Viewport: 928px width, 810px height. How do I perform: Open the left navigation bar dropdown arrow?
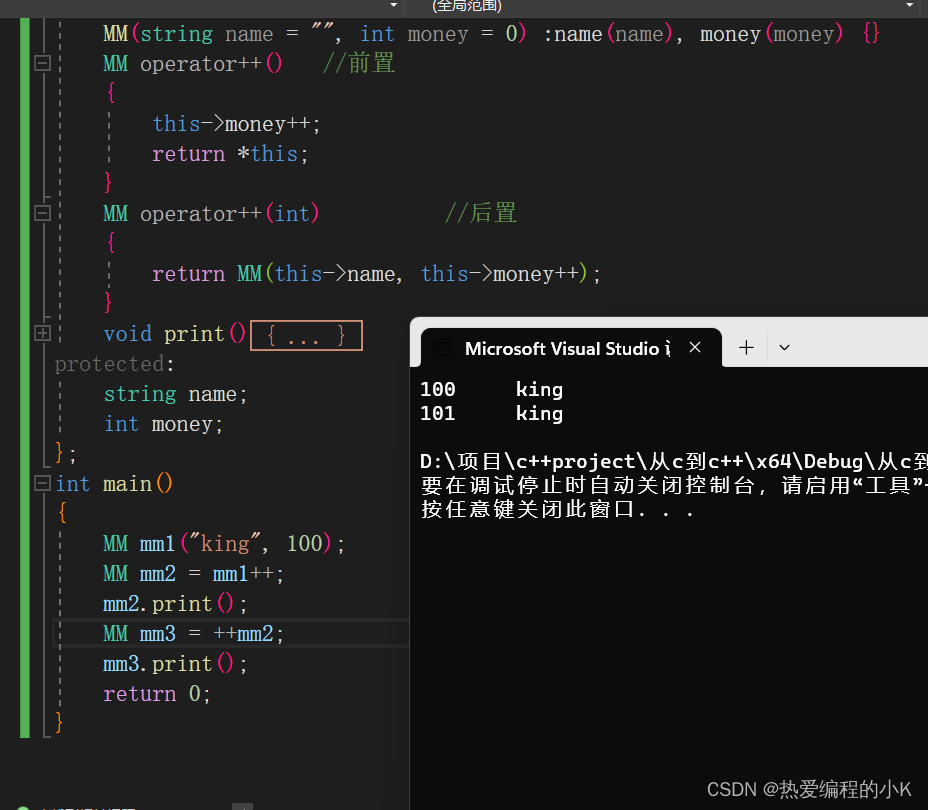[394, 5]
